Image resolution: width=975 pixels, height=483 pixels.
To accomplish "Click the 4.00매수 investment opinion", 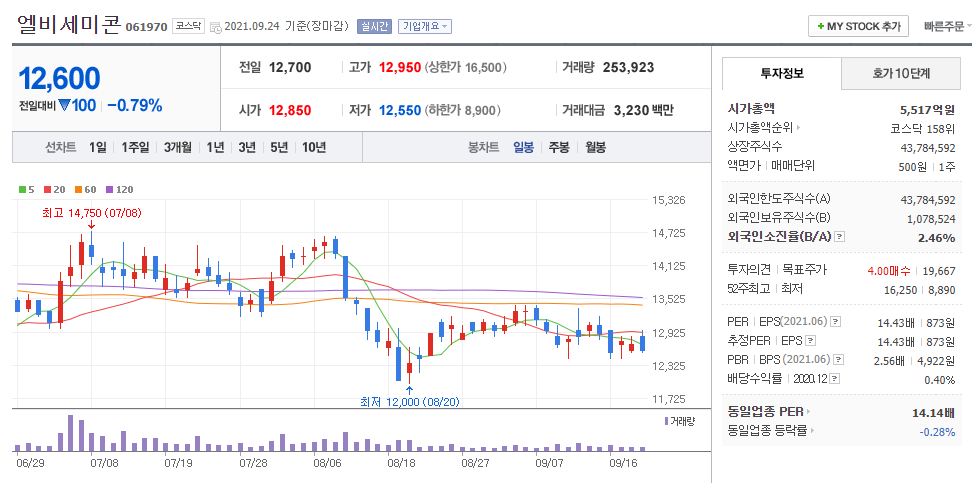I will tap(889, 270).
